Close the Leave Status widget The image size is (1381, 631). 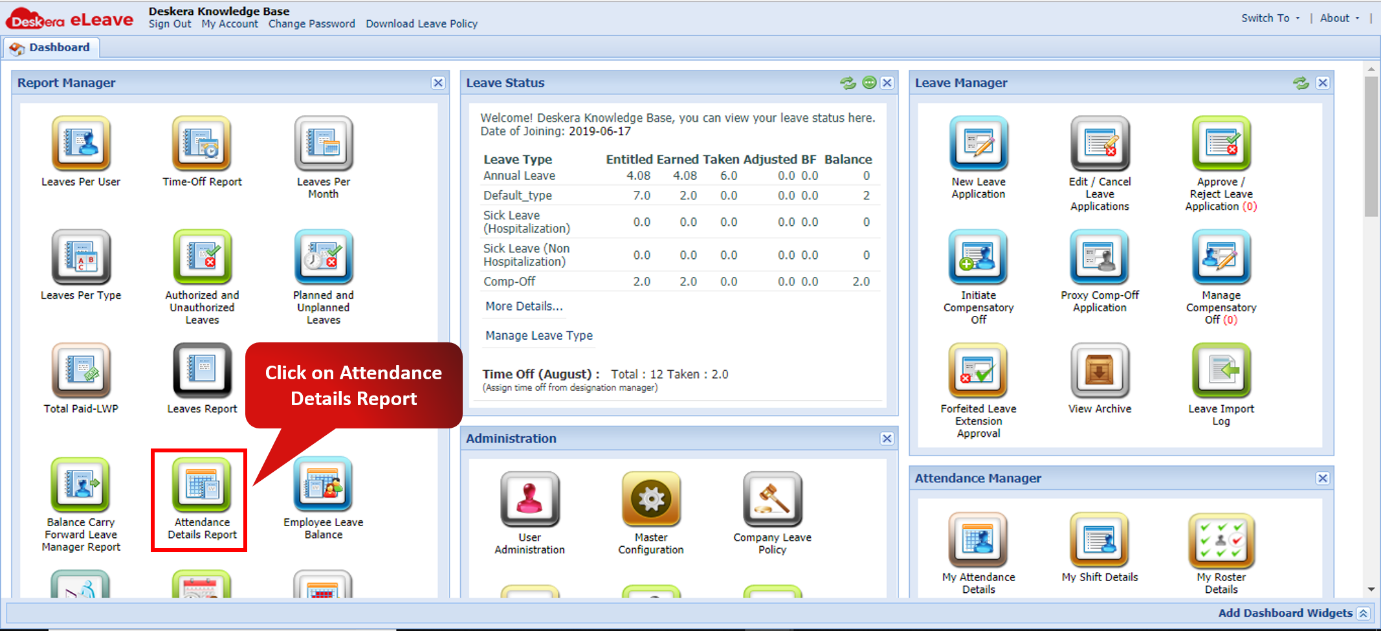tap(887, 83)
